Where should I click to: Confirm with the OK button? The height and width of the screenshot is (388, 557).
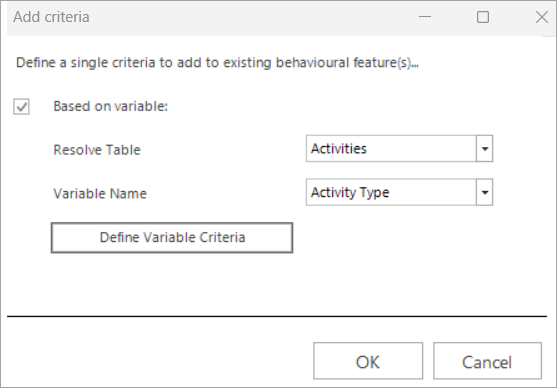(368, 361)
